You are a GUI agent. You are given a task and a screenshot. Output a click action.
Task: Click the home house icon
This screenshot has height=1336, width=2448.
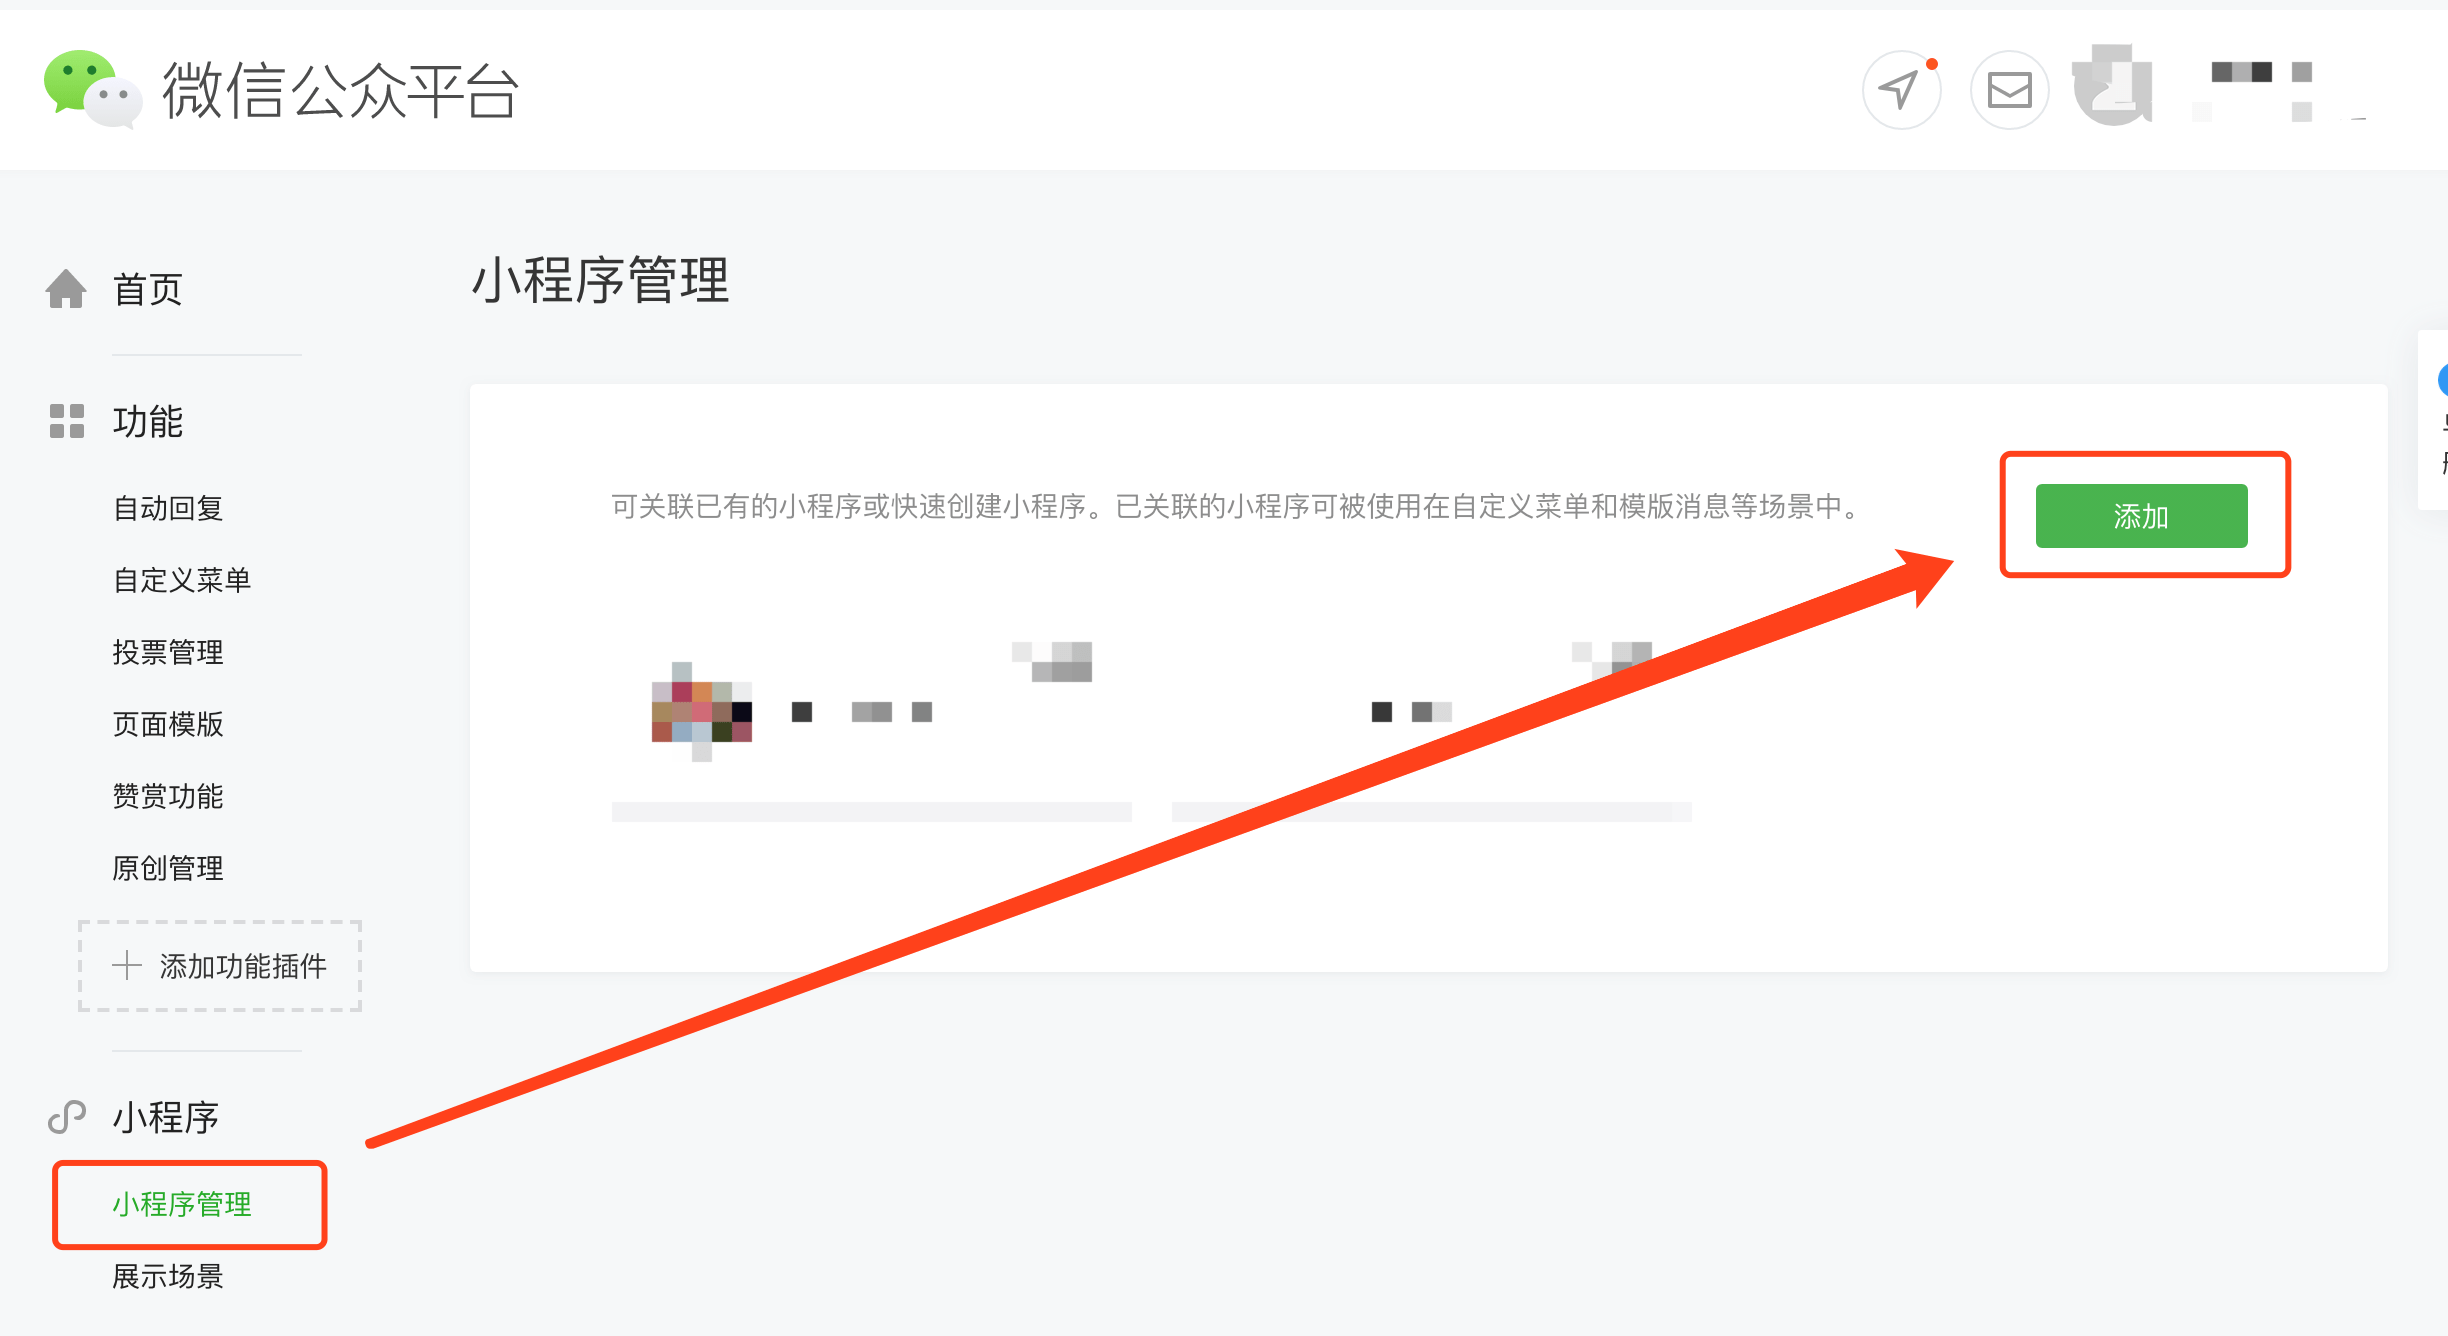pyautogui.click(x=66, y=290)
